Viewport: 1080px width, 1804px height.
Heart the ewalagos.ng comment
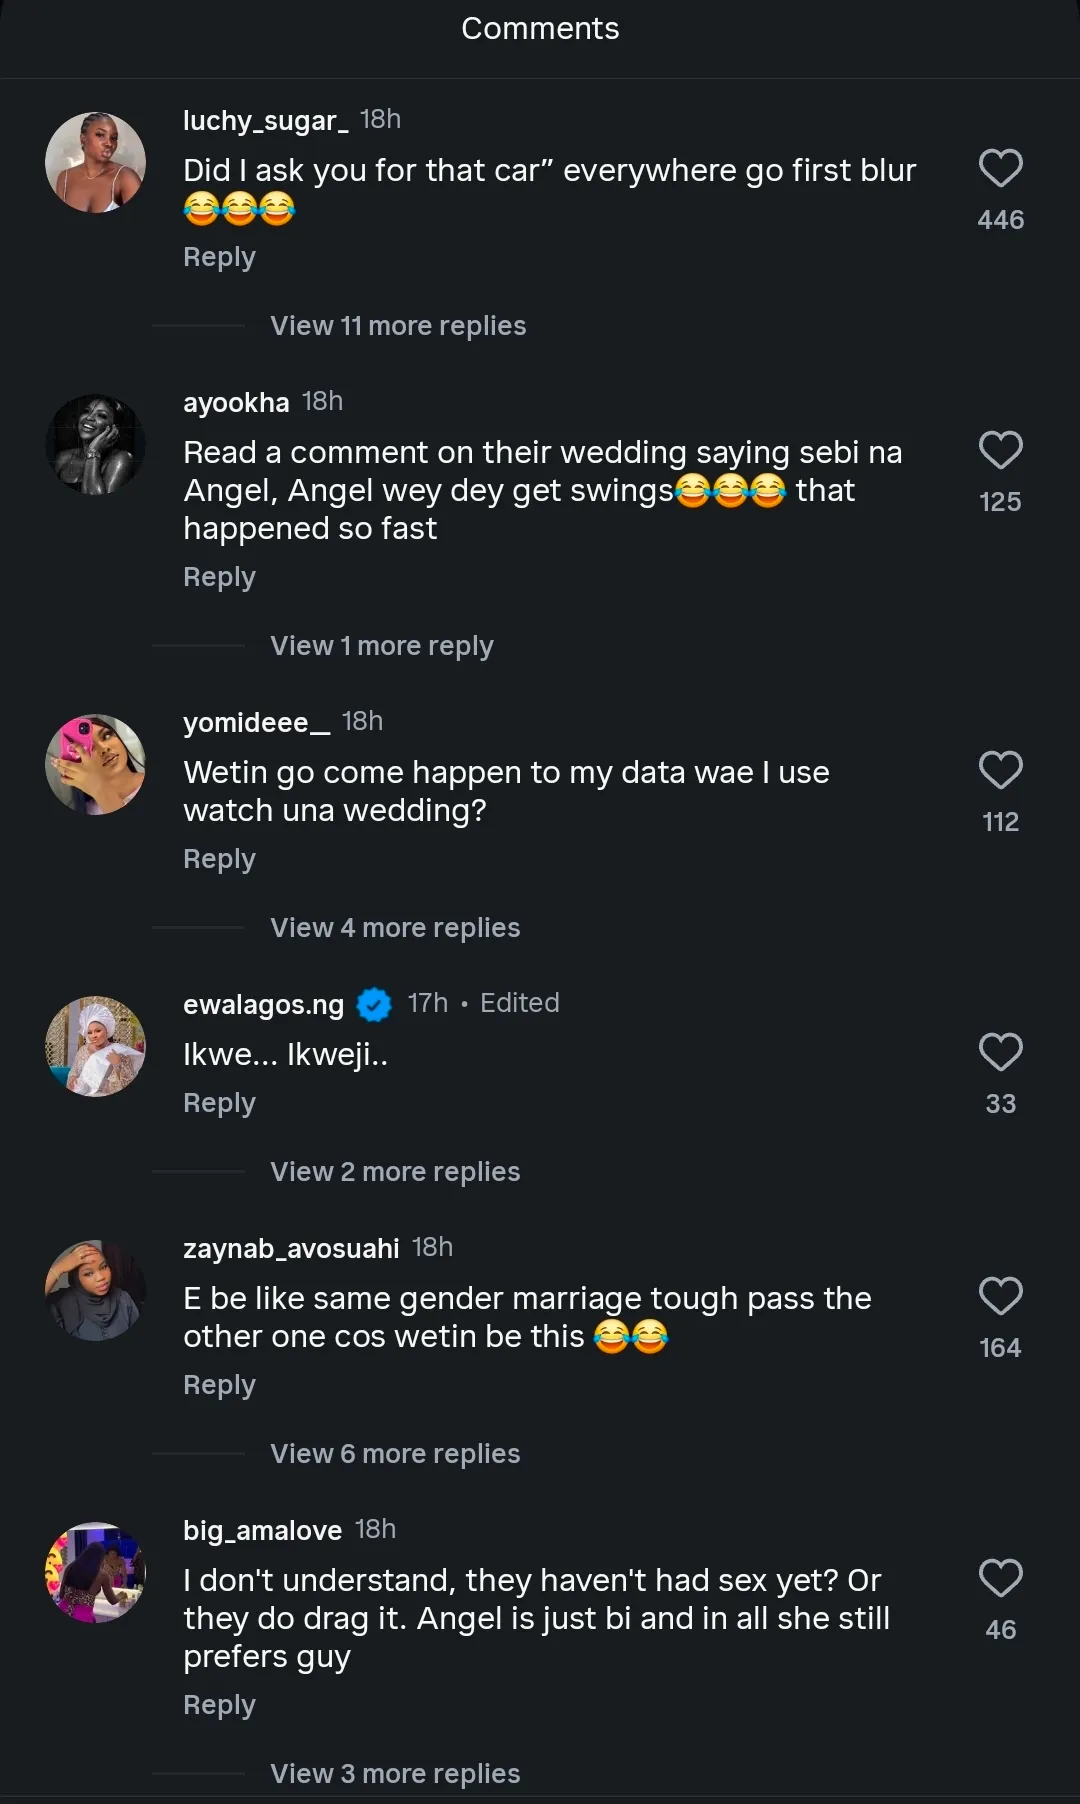coord(1000,1052)
